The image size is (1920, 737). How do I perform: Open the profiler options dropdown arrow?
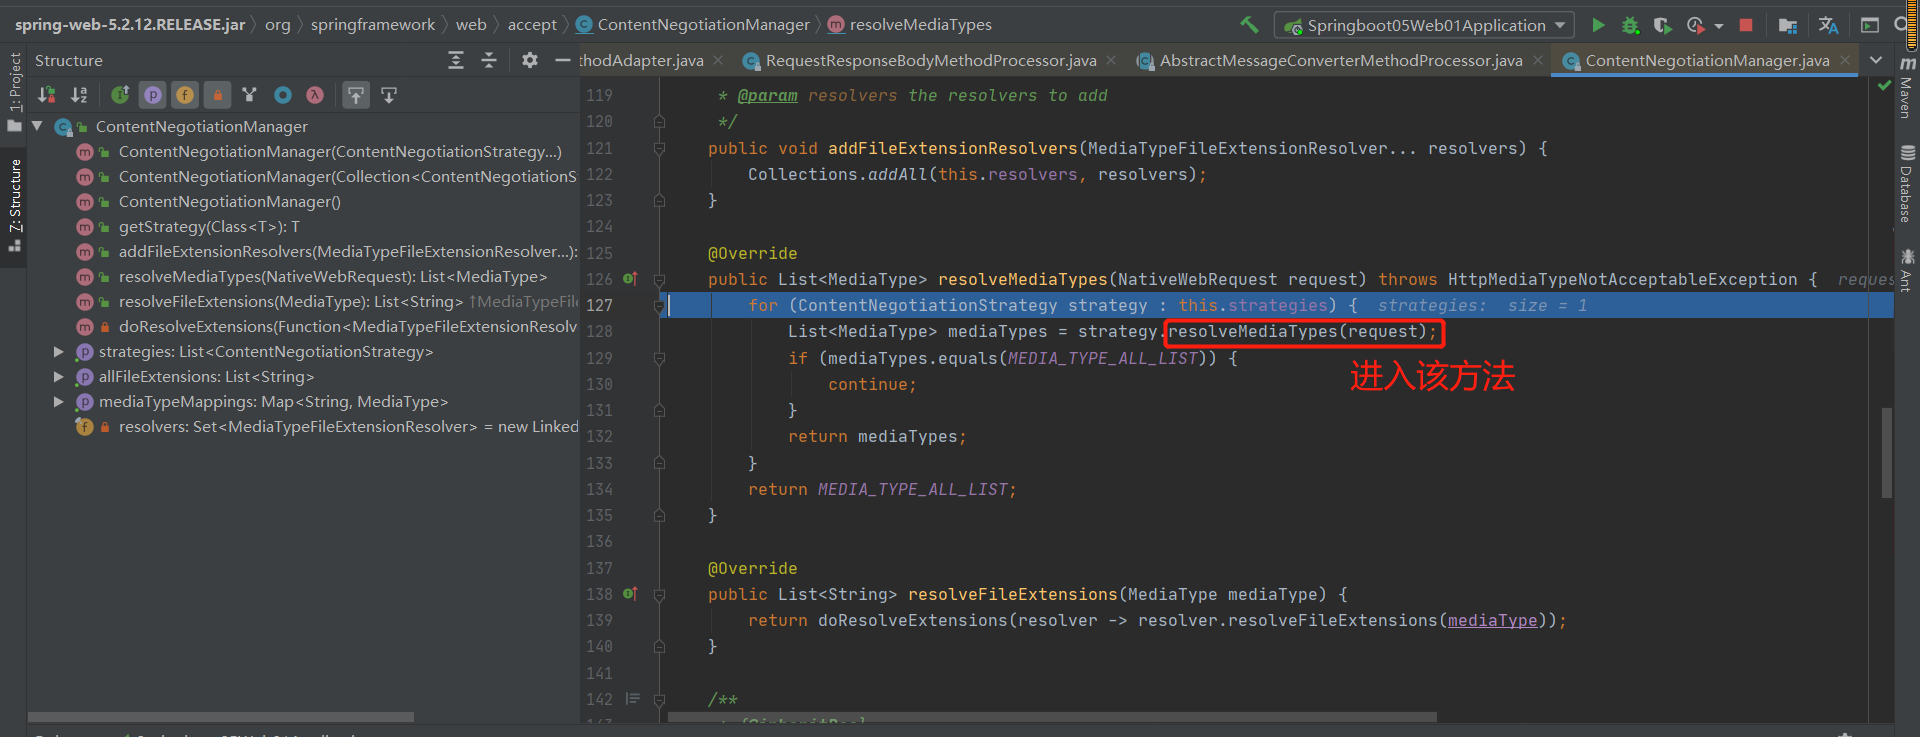pyautogui.click(x=1719, y=26)
